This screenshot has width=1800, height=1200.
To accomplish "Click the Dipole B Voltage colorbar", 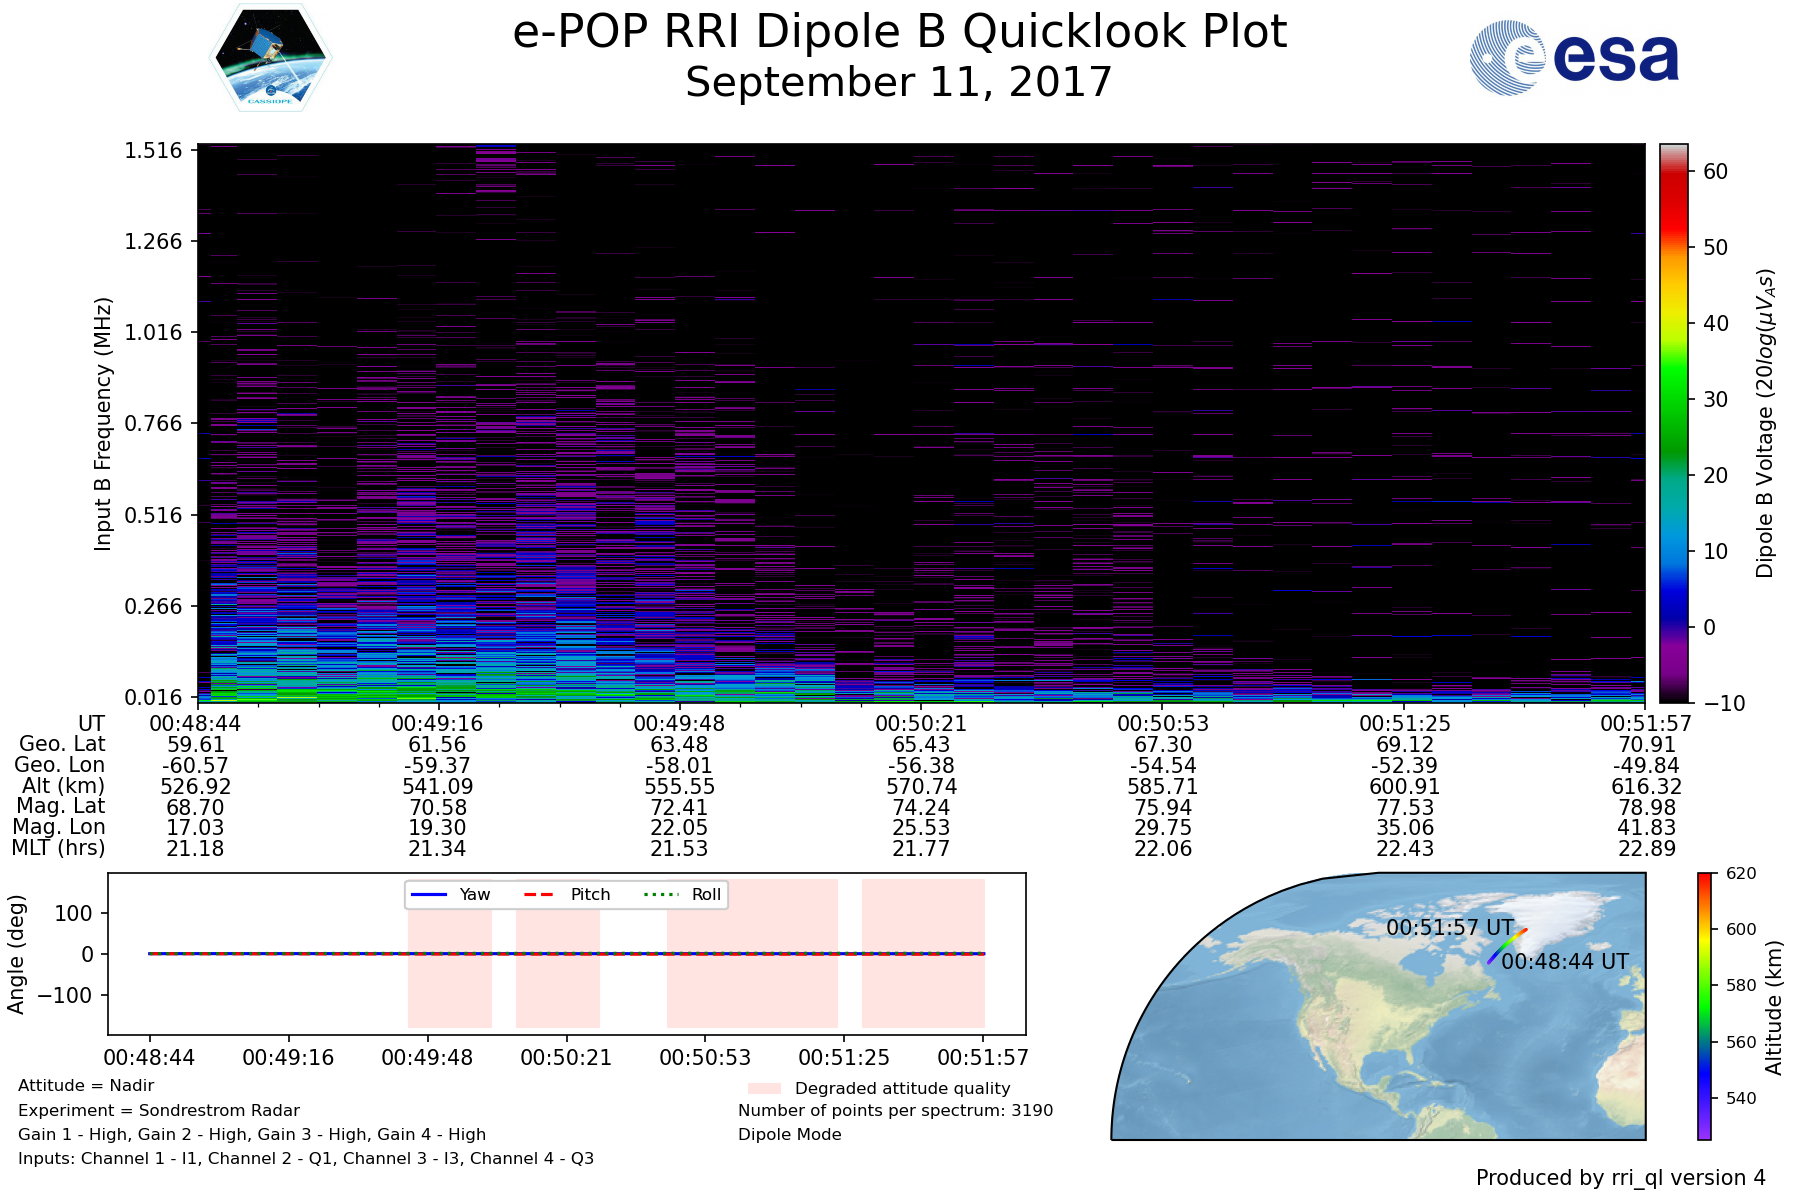I will click(1673, 423).
